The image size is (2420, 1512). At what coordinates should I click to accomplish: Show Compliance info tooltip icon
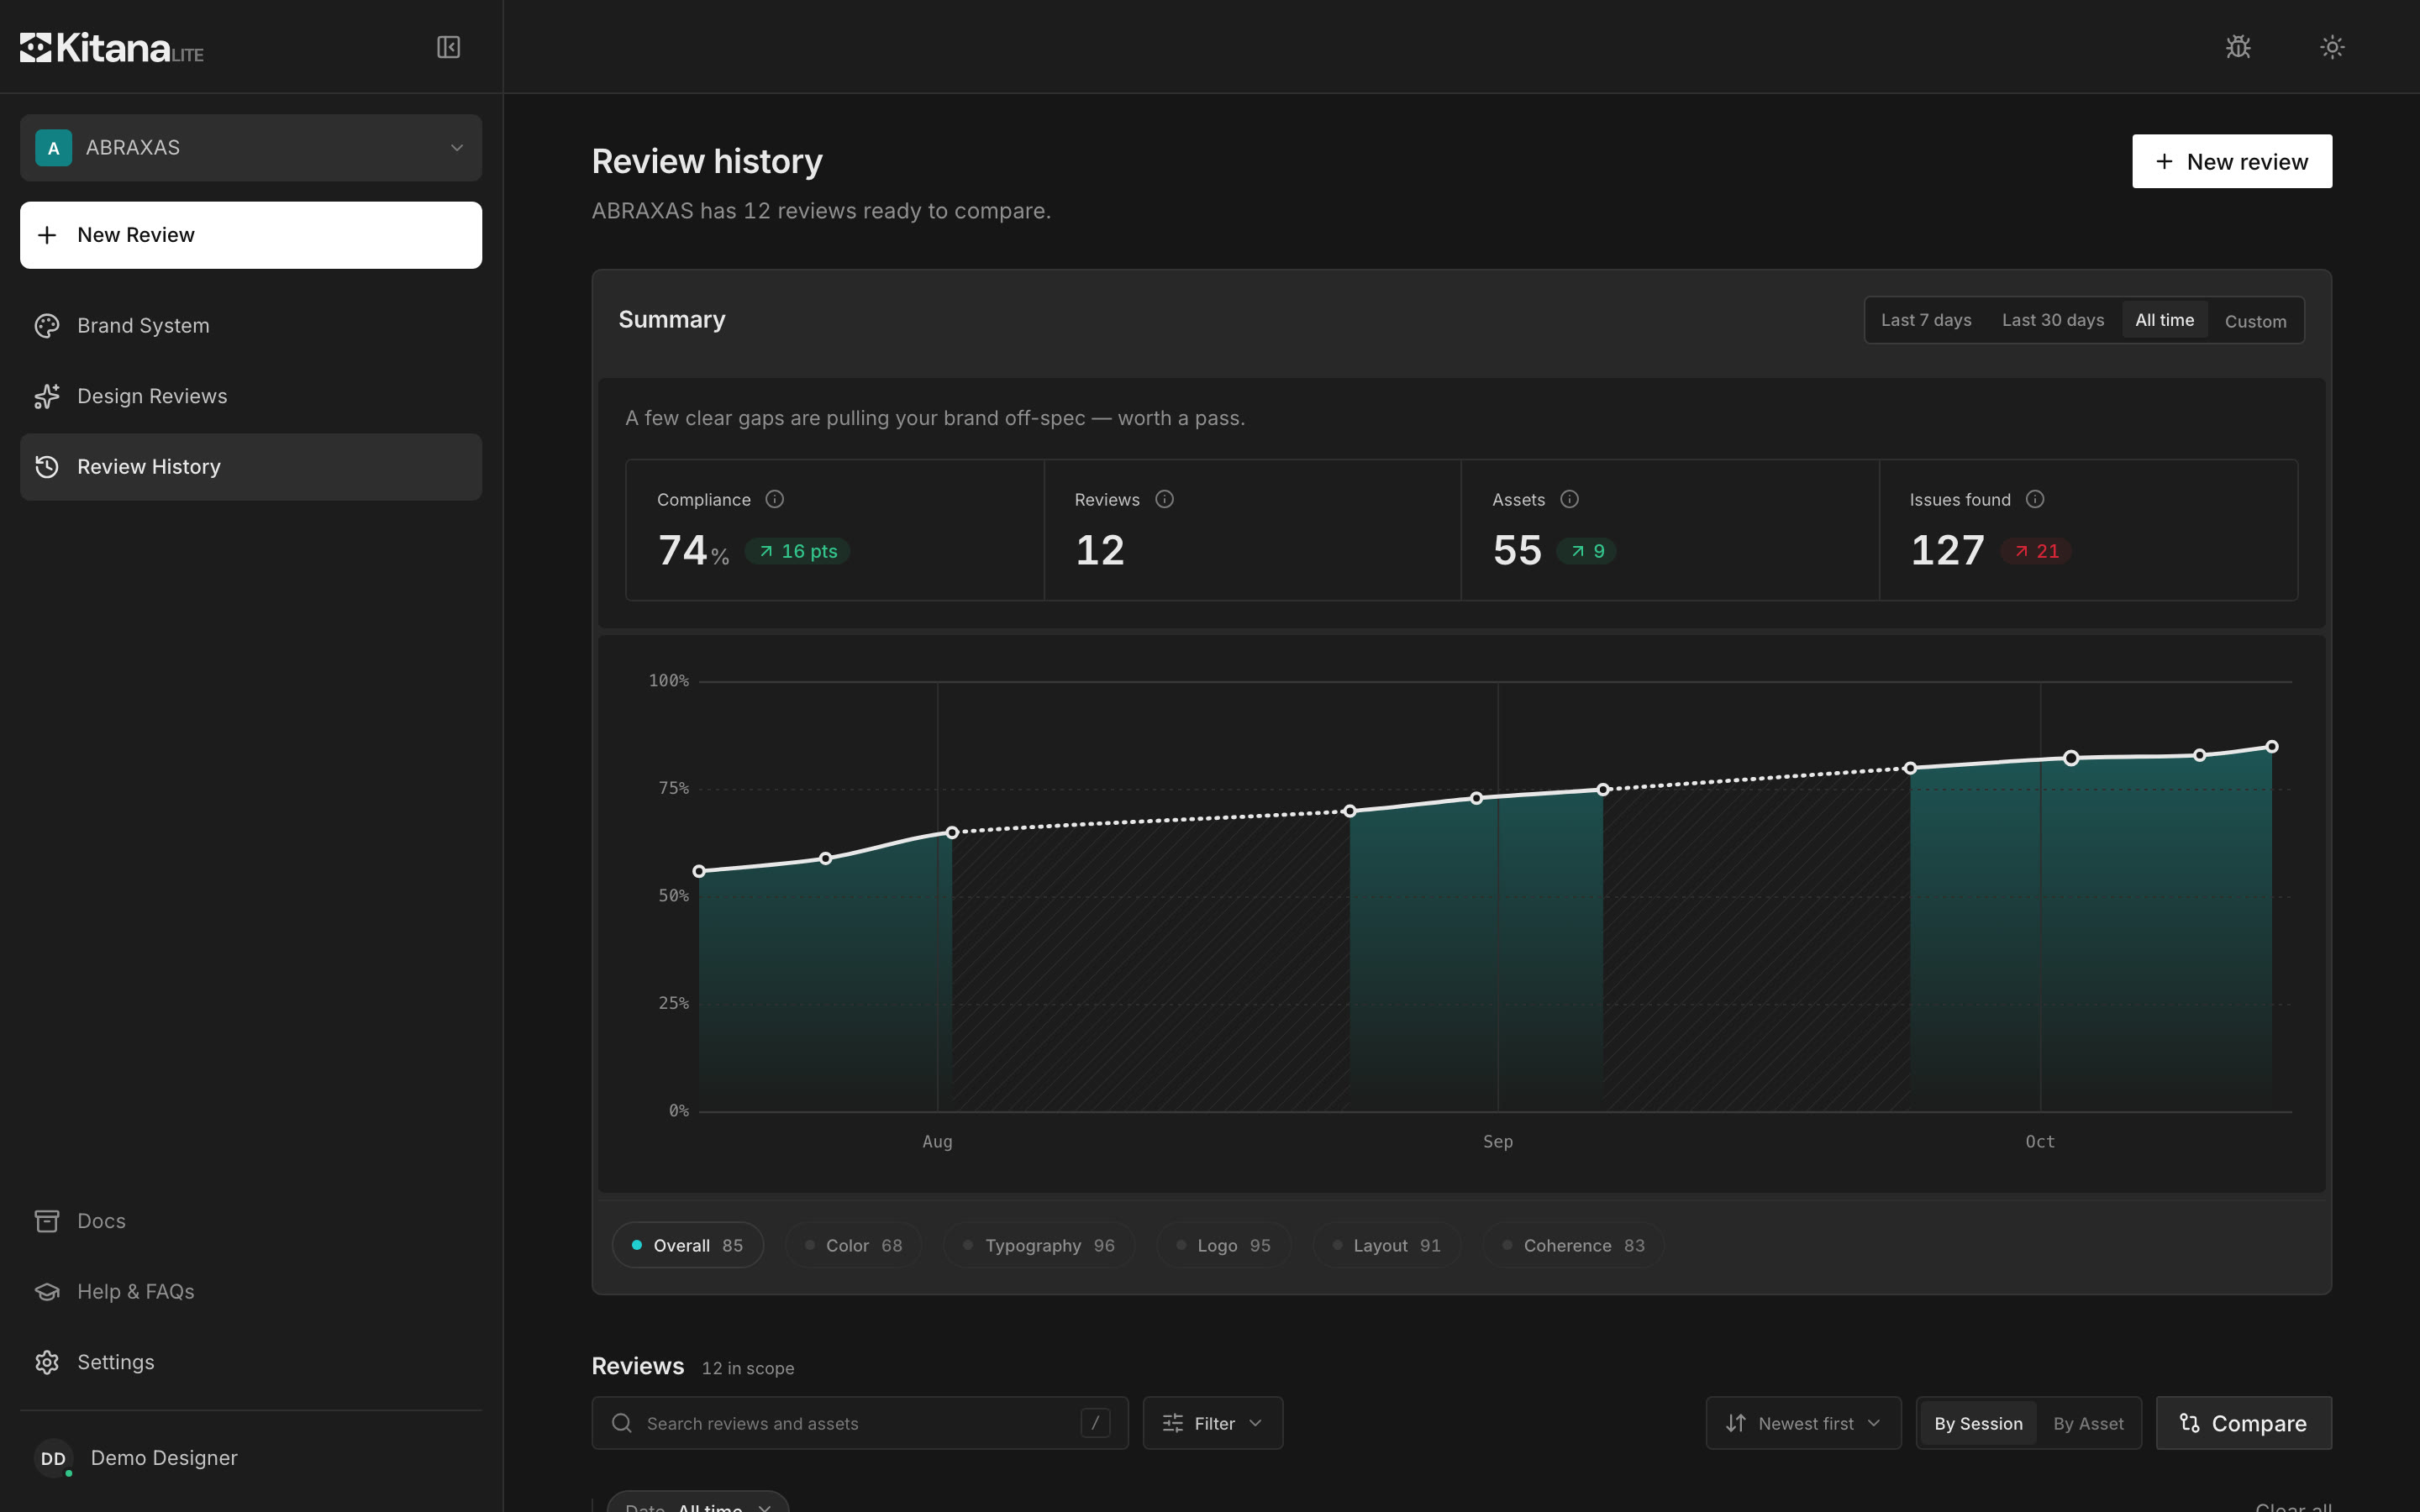point(774,499)
